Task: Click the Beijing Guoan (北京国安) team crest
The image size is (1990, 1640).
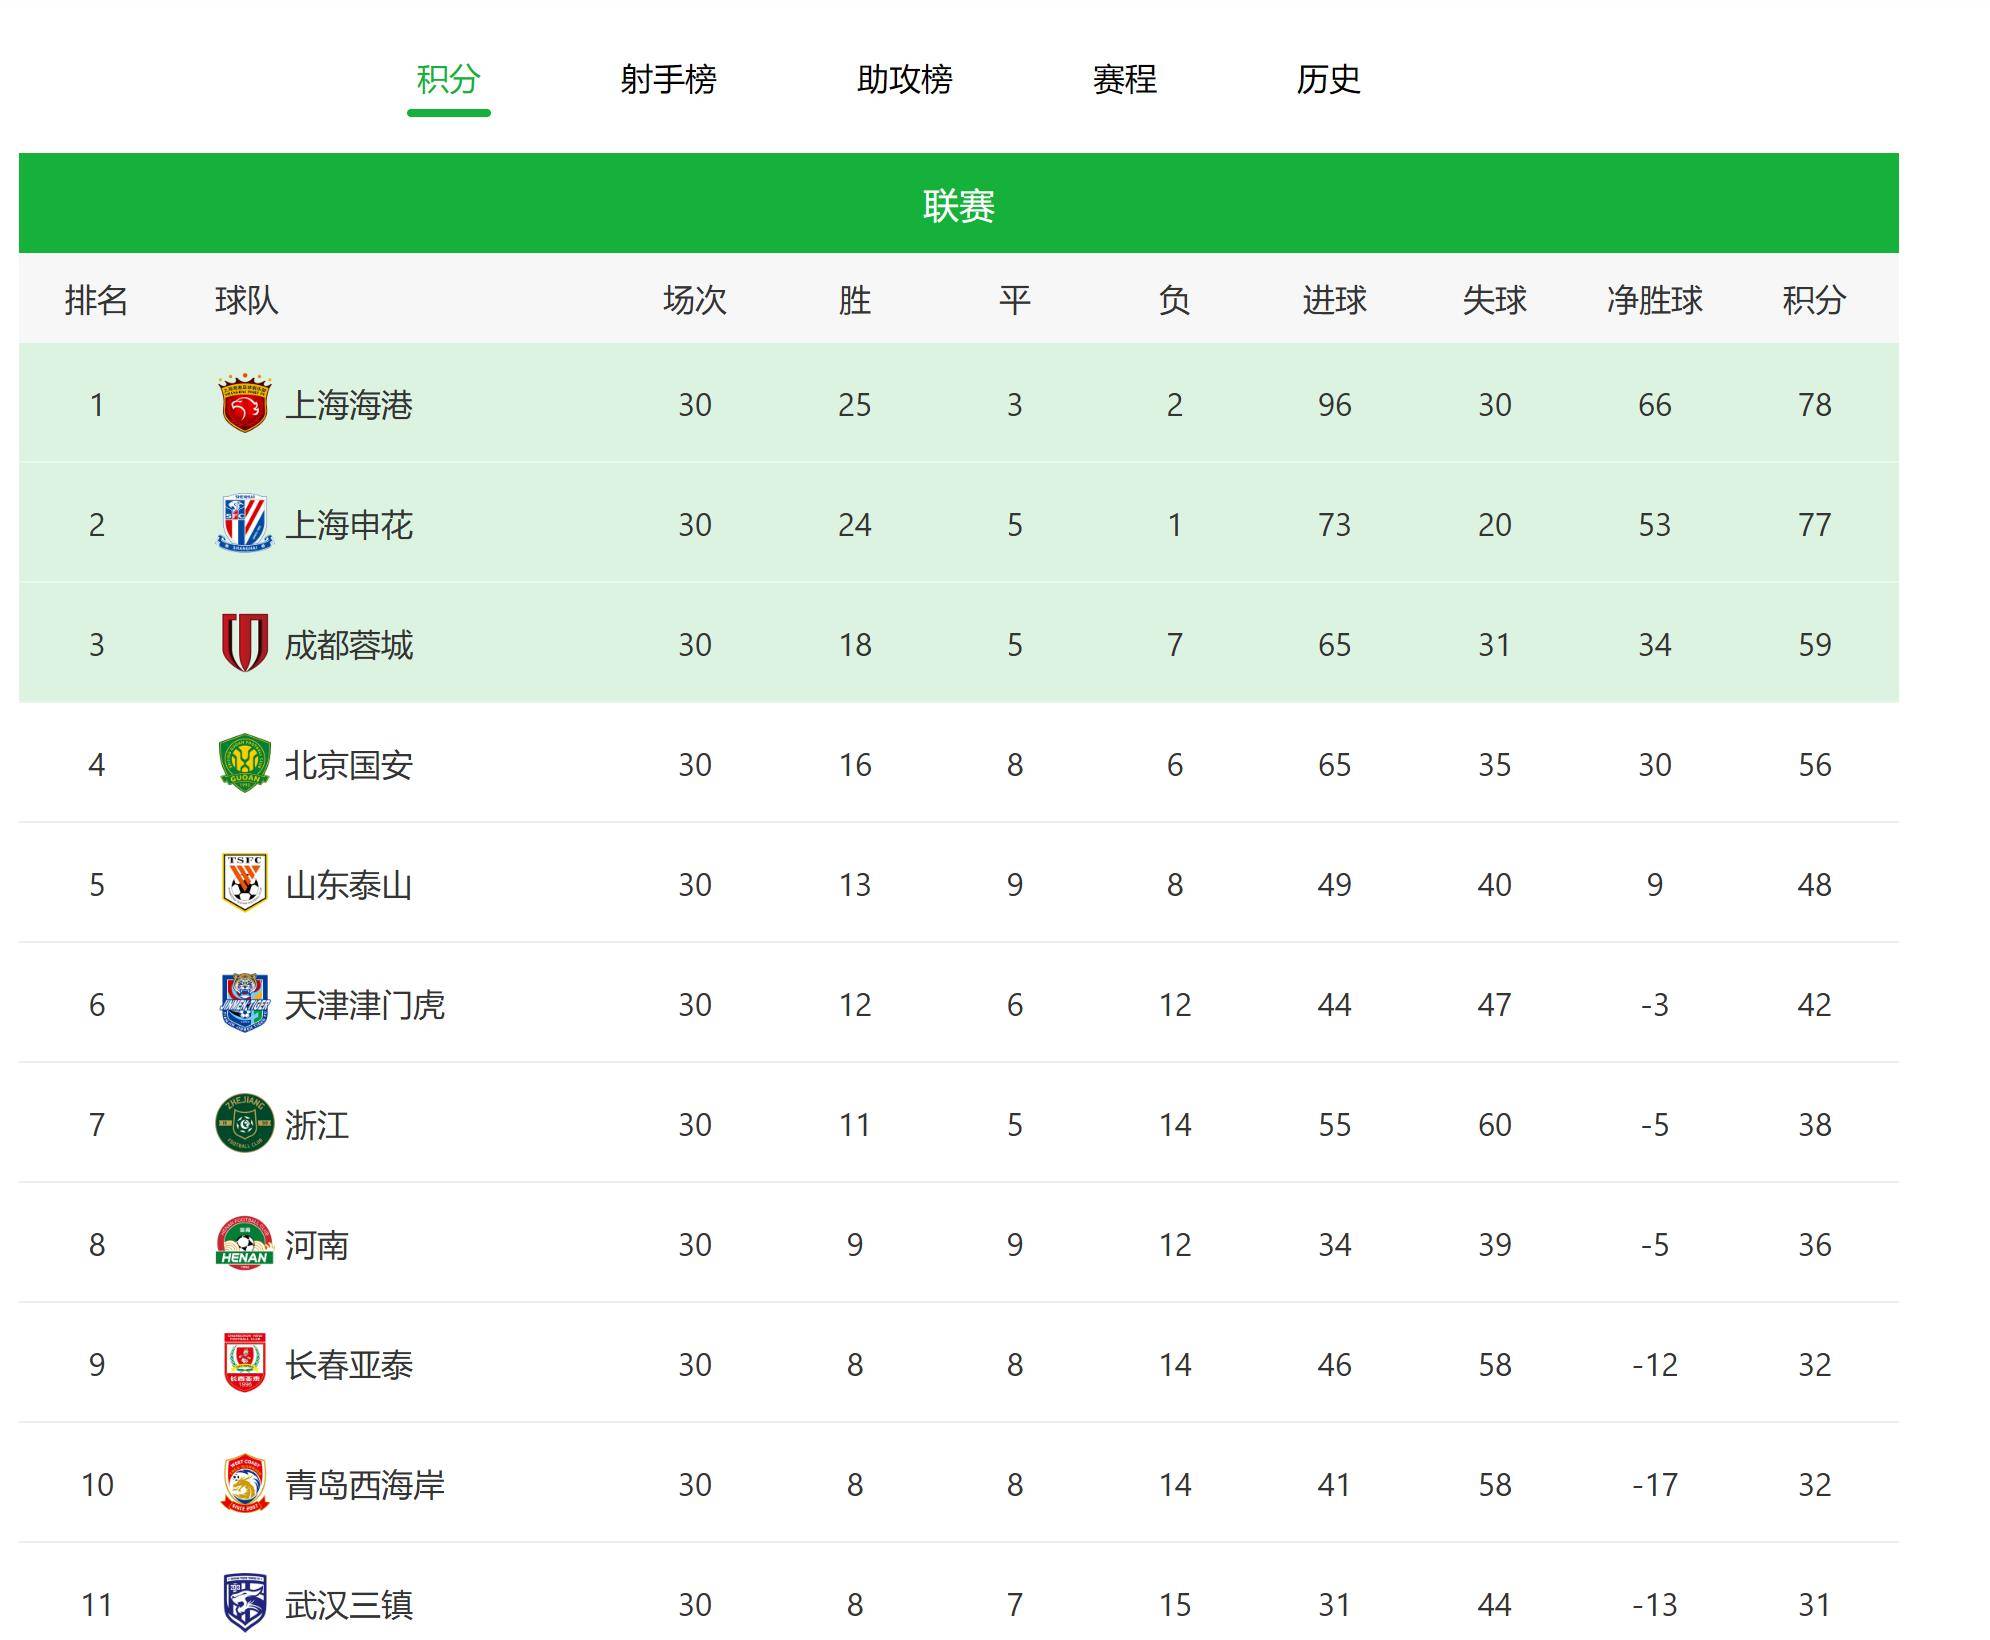Action: (244, 764)
